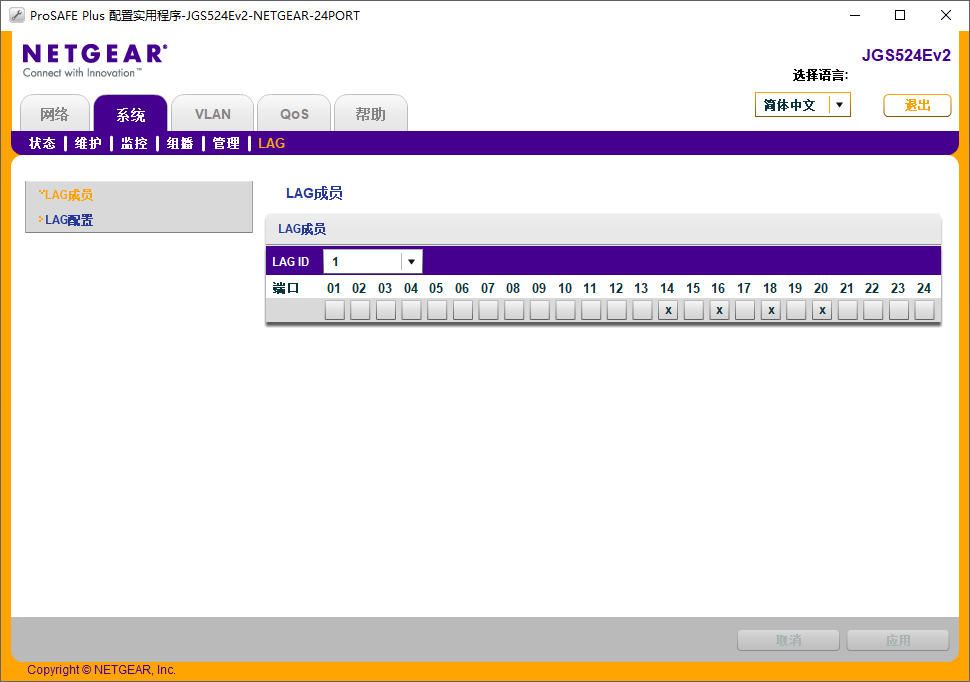Screen dimensions: 970x682
Task: Toggle LAG membership for port 22
Action: click(x=873, y=310)
